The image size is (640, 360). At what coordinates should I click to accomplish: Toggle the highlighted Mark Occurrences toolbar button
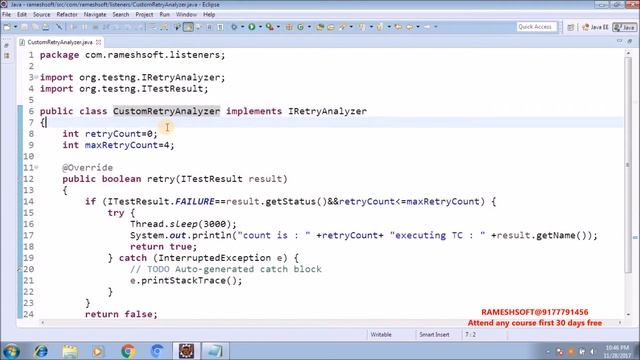point(188,27)
